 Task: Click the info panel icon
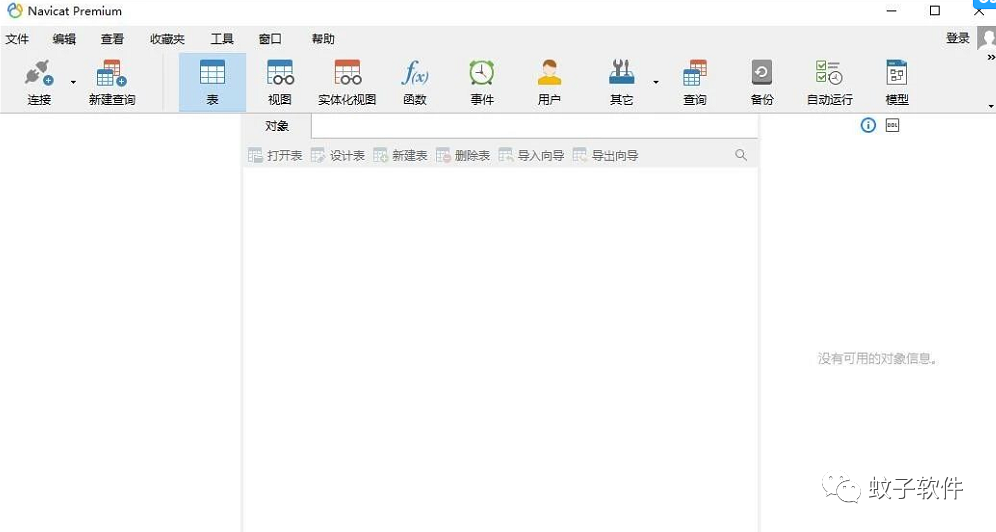pyautogui.click(x=868, y=125)
